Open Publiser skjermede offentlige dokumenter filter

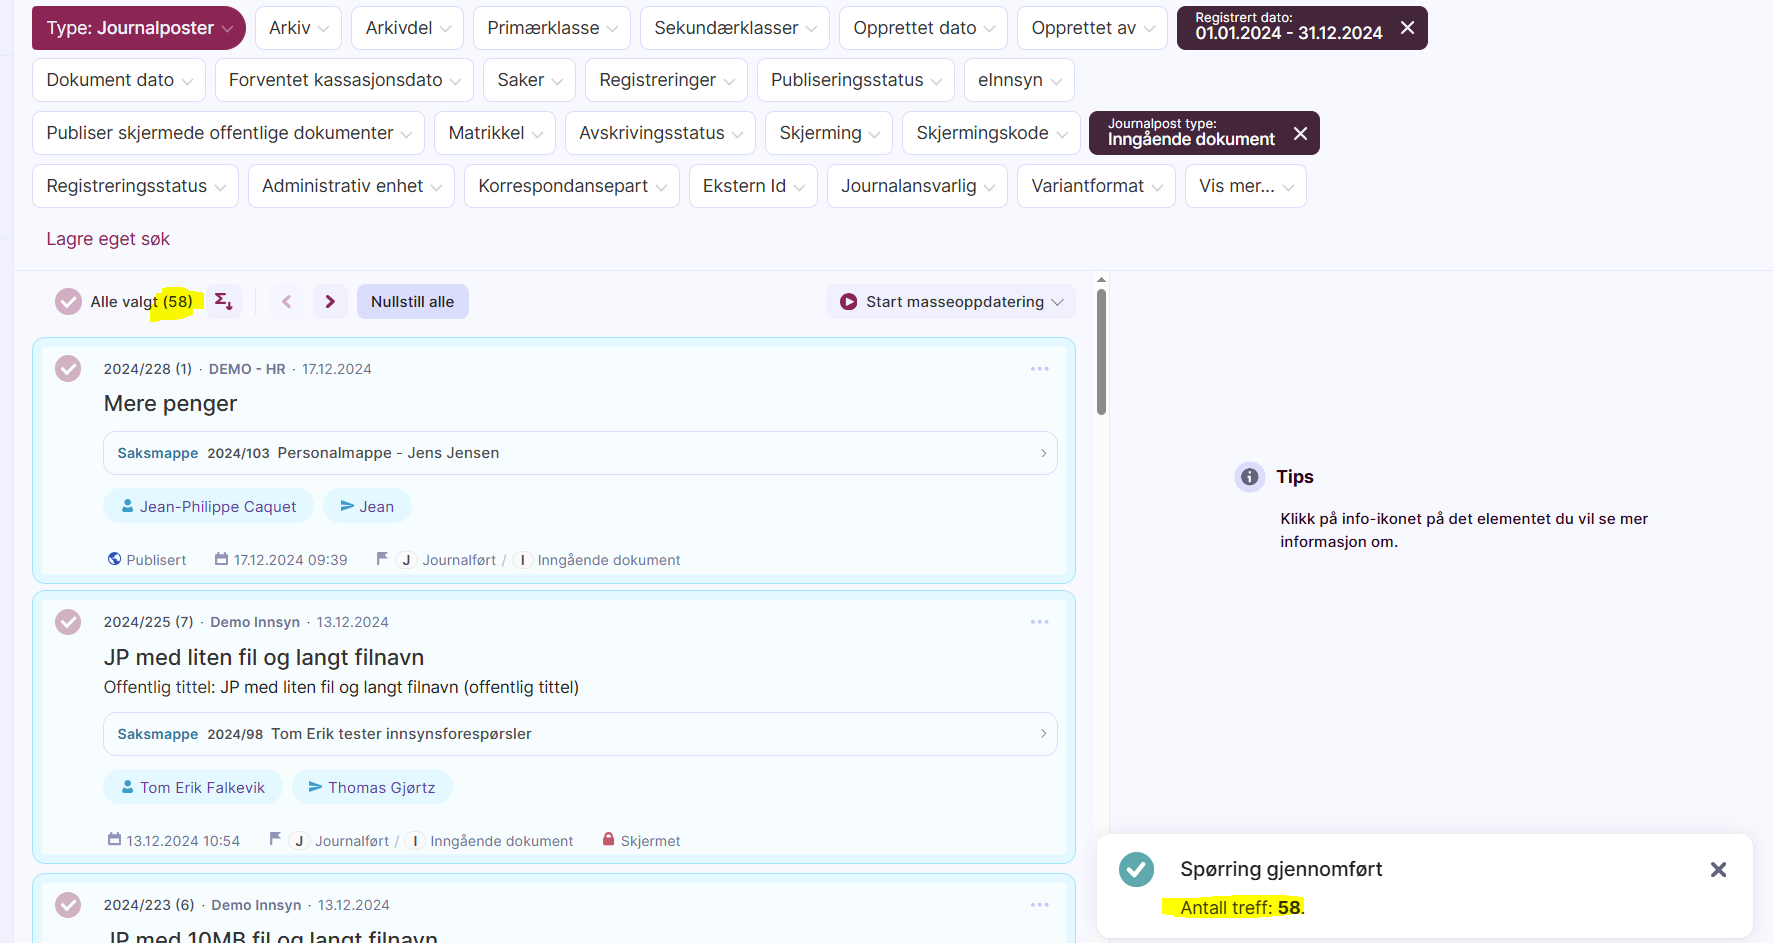tap(228, 133)
